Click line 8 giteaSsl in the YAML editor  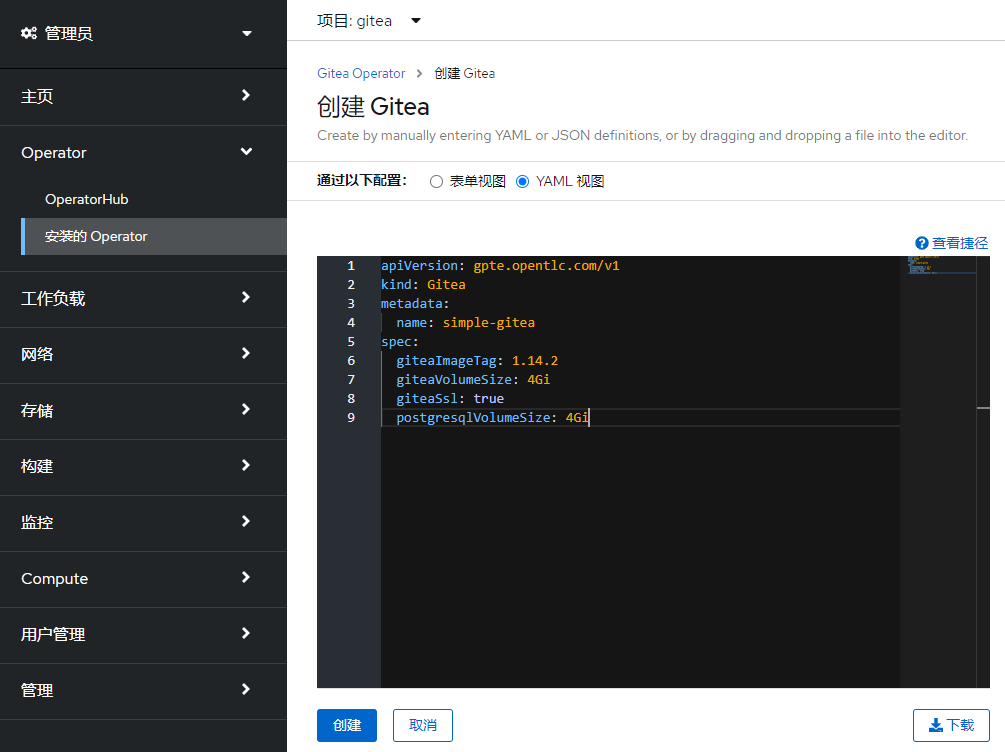pyautogui.click(x=450, y=398)
